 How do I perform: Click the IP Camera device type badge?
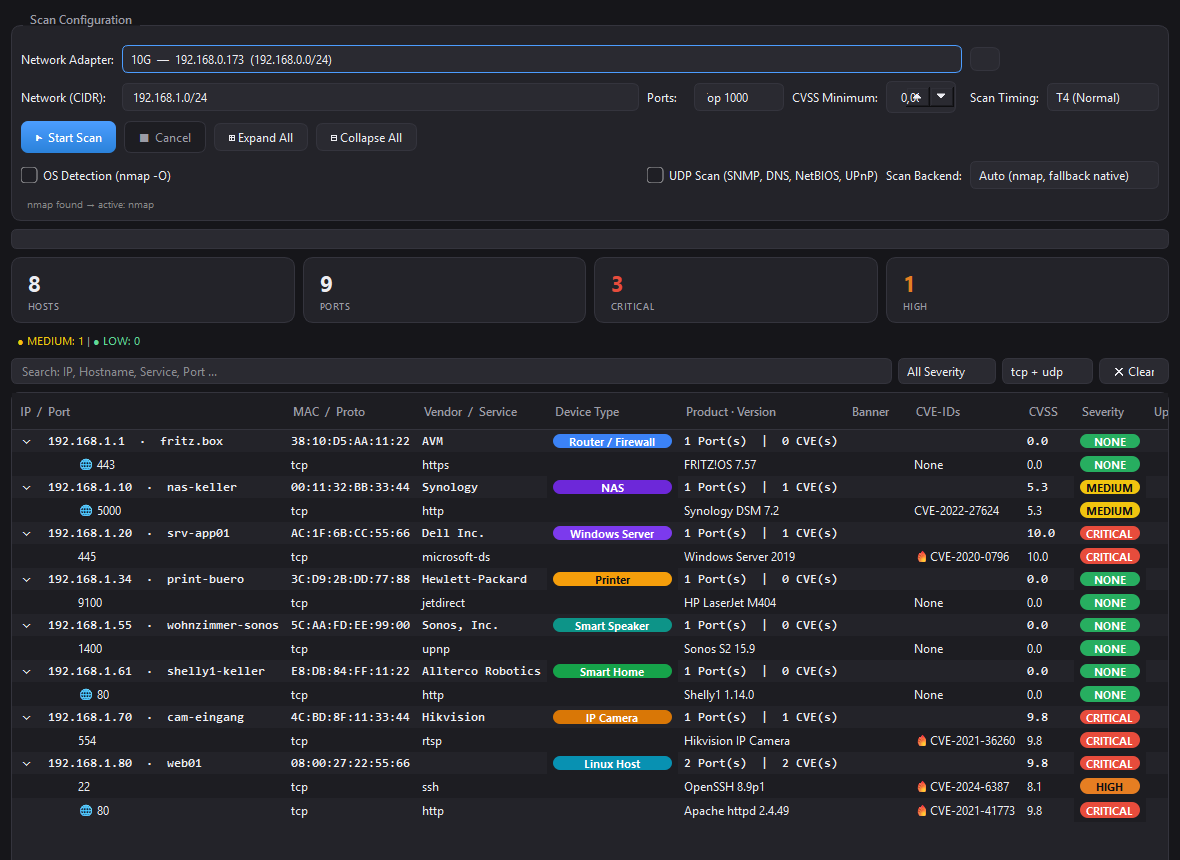[x=612, y=718]
